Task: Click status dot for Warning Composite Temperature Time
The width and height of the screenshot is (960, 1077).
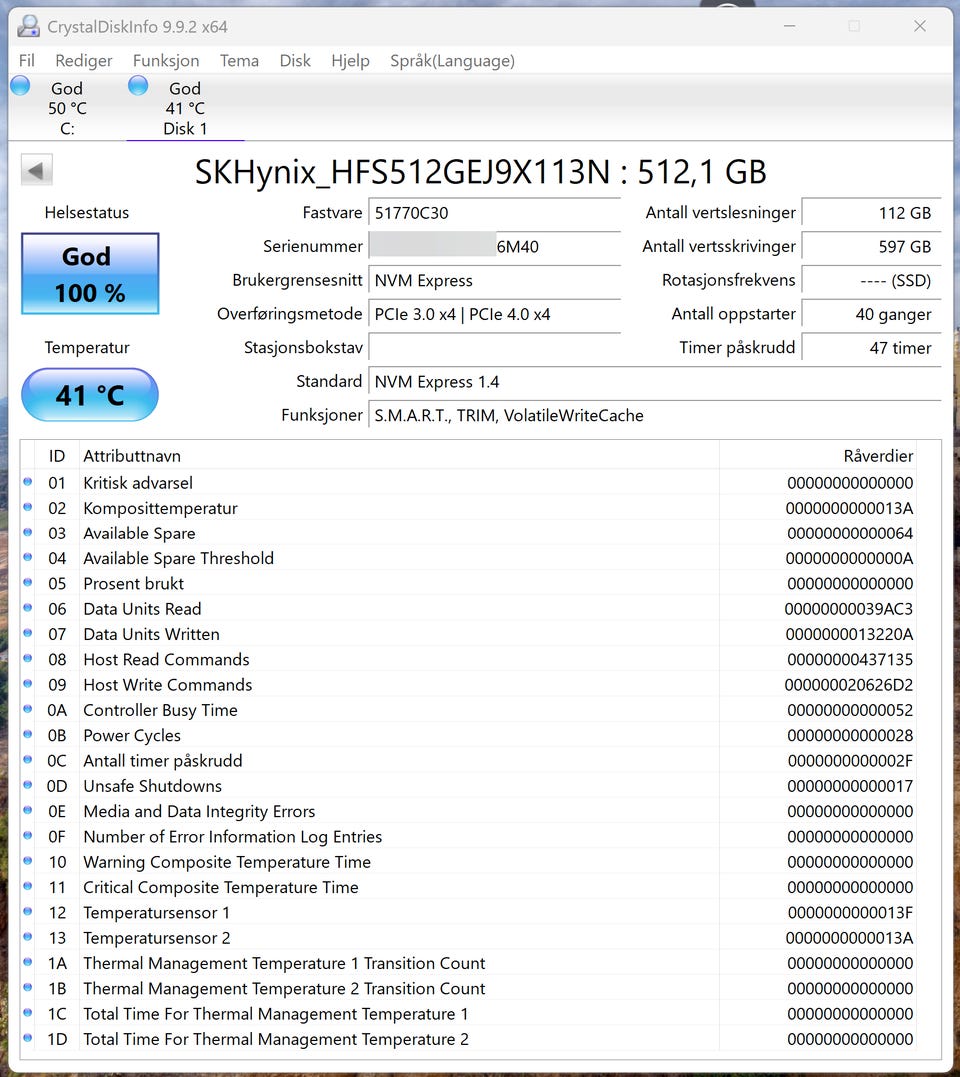Action: pyautogui.click(x=27, y=861)
